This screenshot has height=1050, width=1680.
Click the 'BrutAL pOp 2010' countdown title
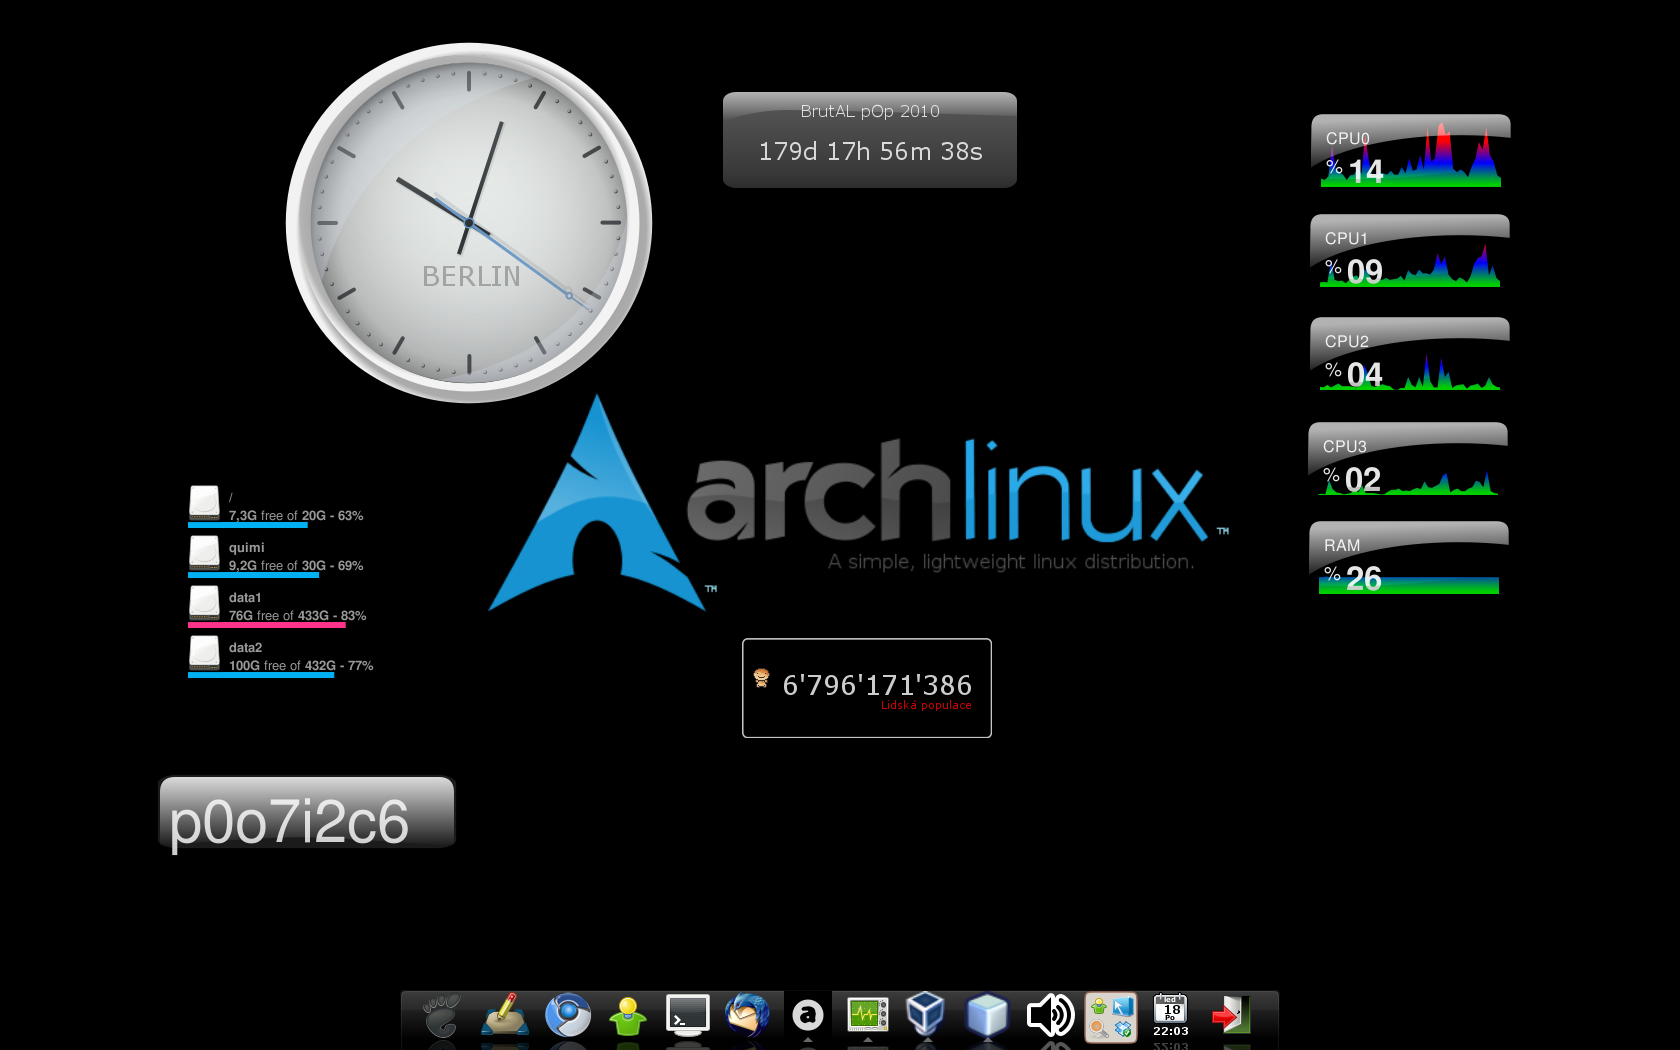tap(870, 111)
